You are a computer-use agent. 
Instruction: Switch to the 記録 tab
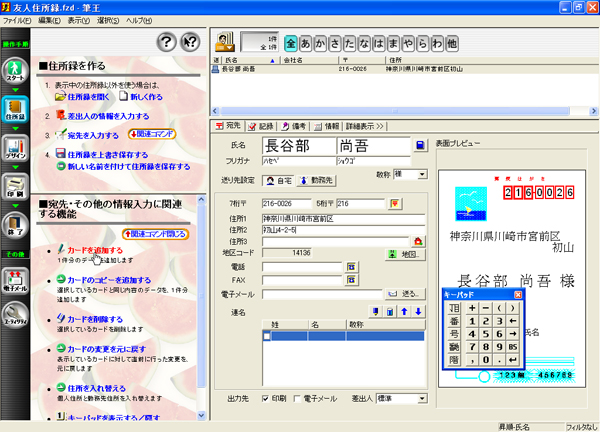[x=260, y=126]
